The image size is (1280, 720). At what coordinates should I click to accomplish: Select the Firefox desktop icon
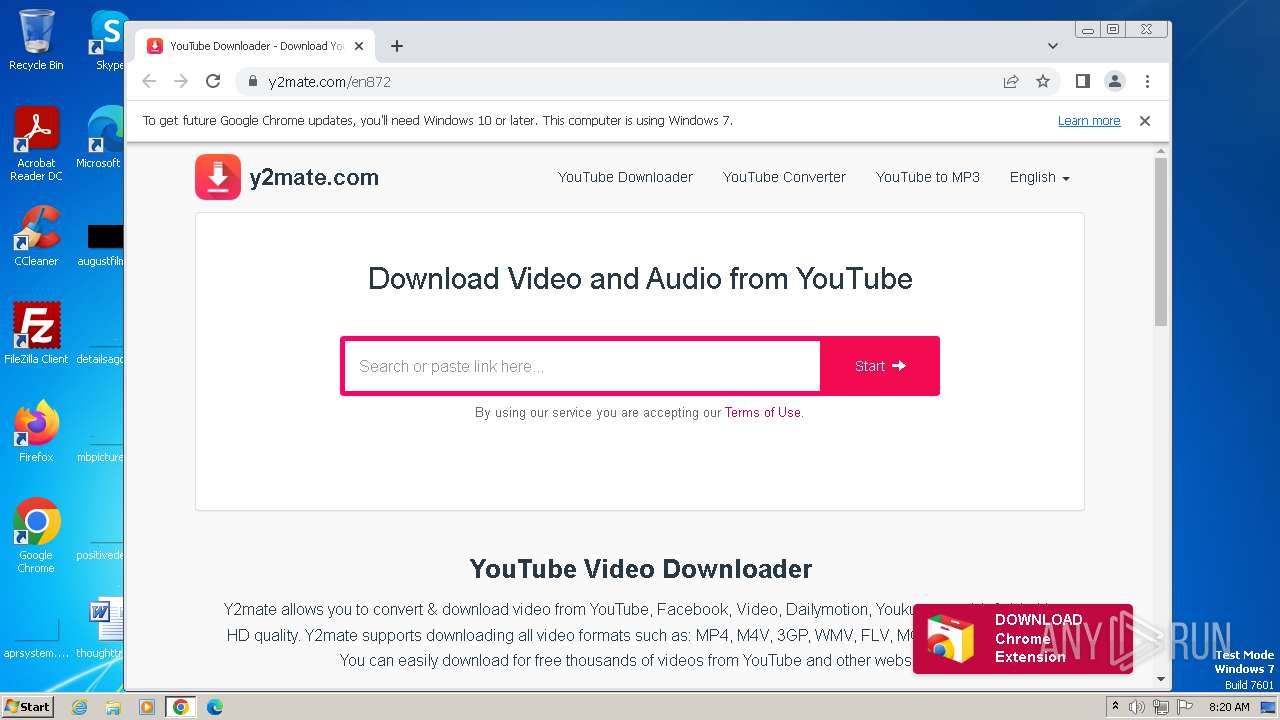coord(36,431)
